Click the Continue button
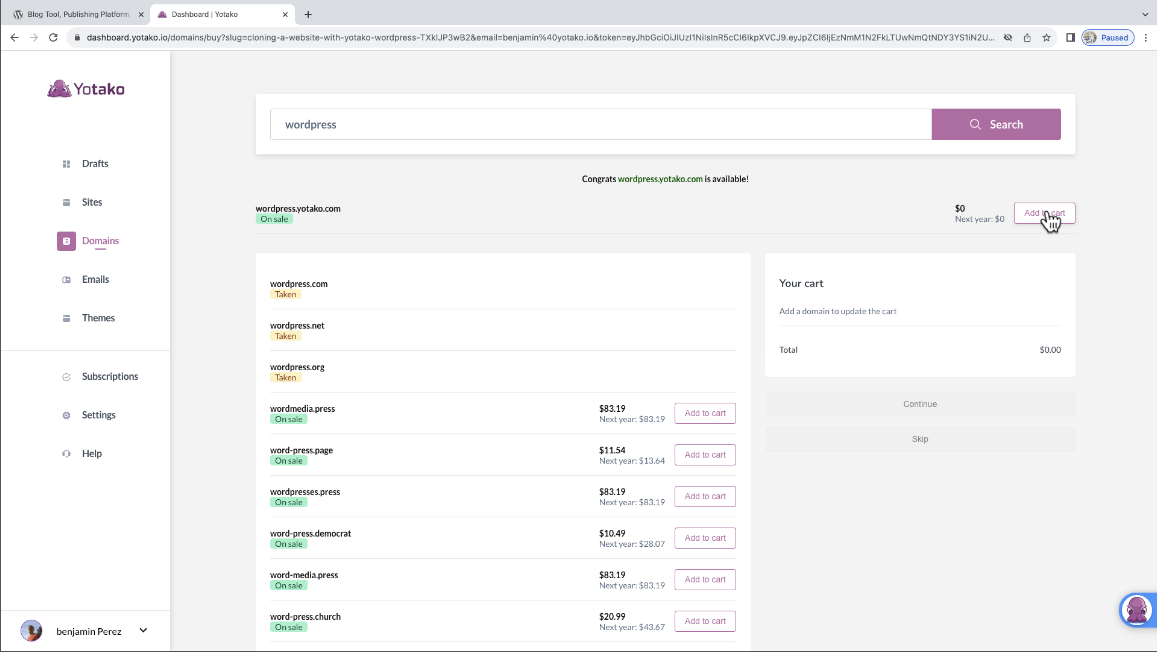This screenshot has width=1157, height=652. point(920,404)
